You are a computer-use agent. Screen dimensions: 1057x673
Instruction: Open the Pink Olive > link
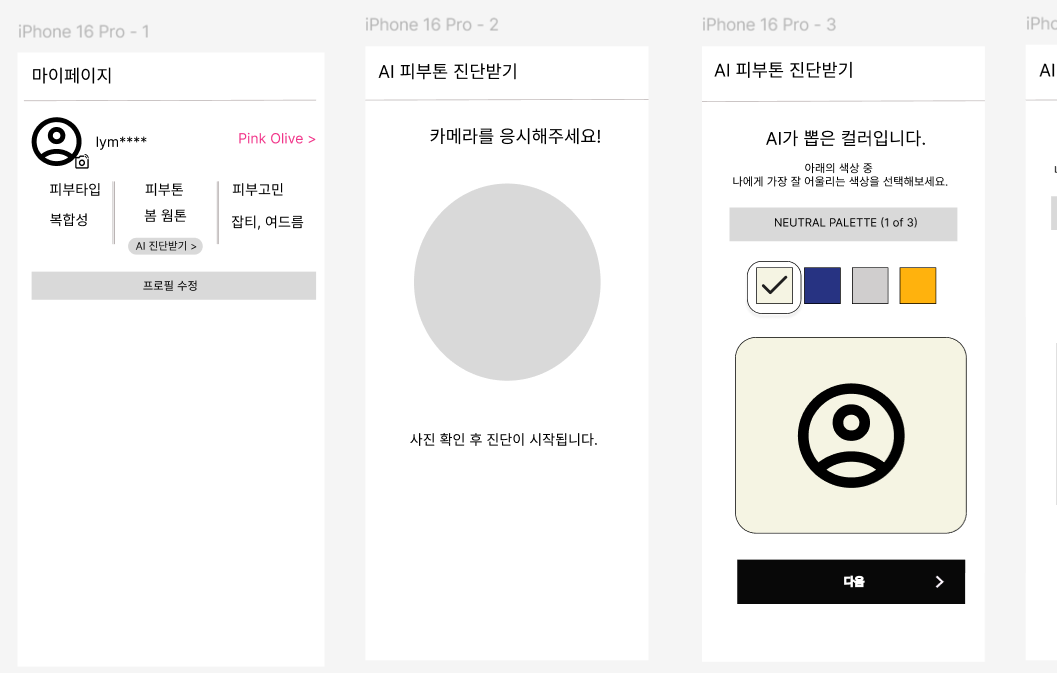pyautogui.click(x=276, y=138)
